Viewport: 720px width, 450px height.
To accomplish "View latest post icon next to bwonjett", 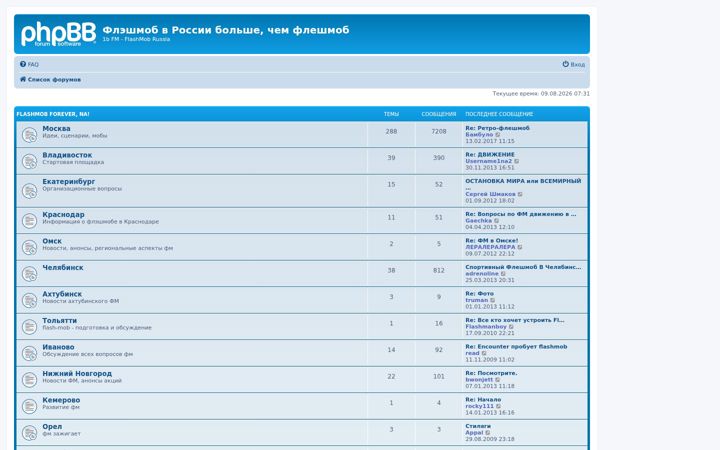I will click(x=498, y=380).
